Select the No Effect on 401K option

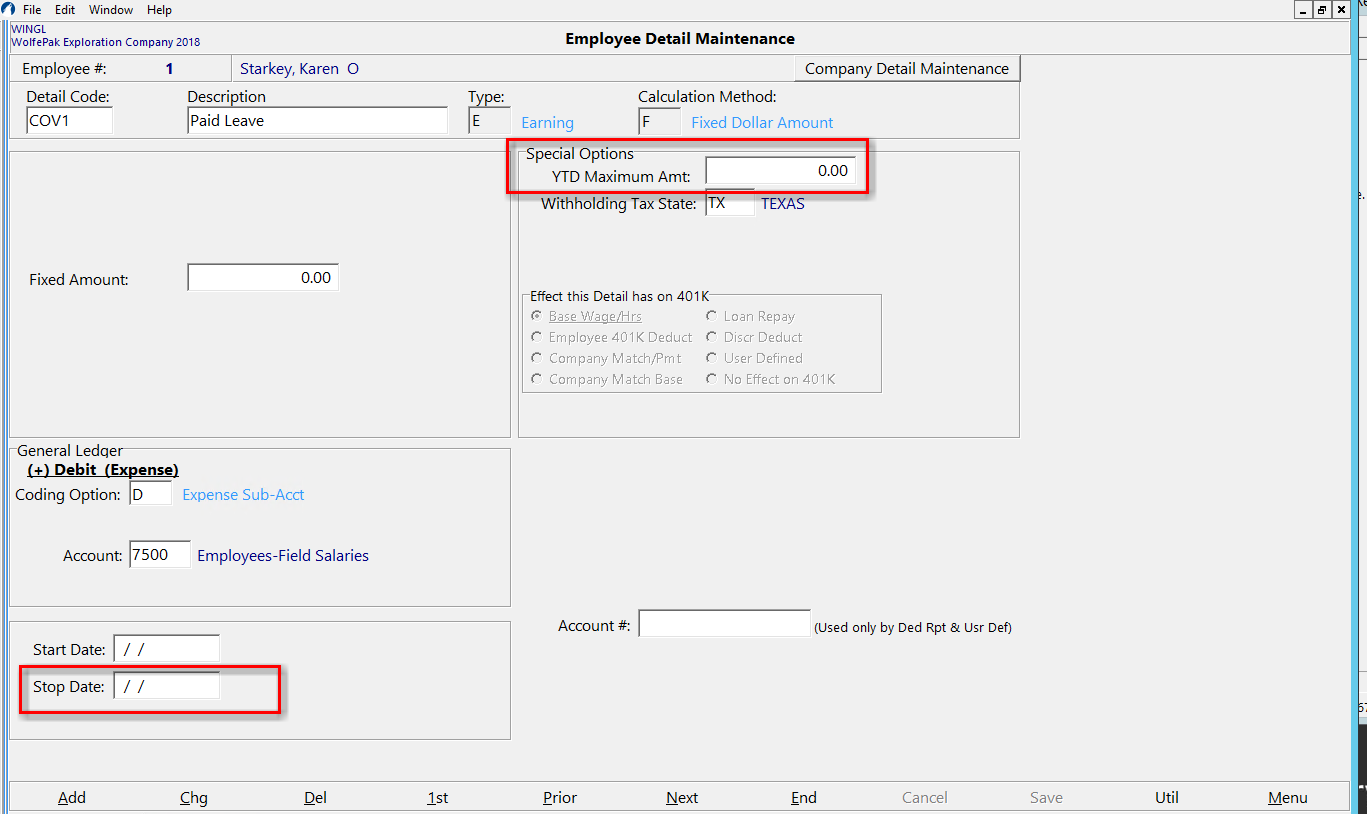710,378
